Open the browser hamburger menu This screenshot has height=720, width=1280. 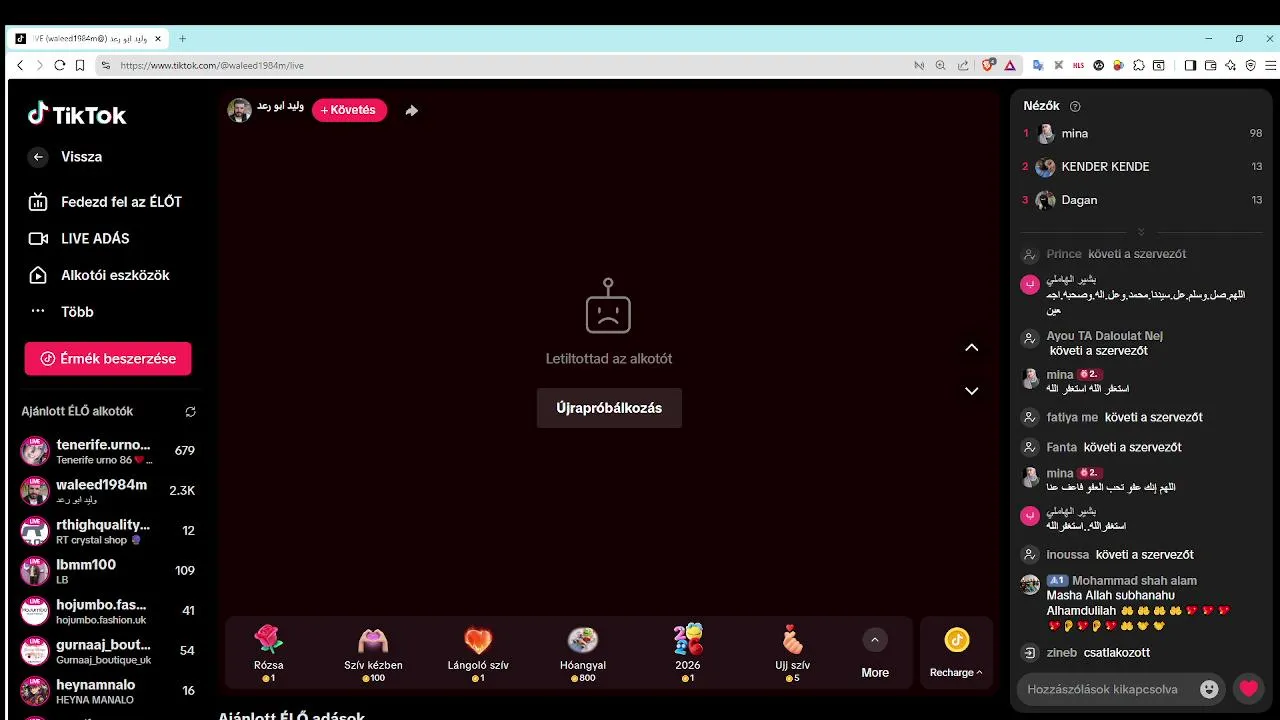point(1269,65)
